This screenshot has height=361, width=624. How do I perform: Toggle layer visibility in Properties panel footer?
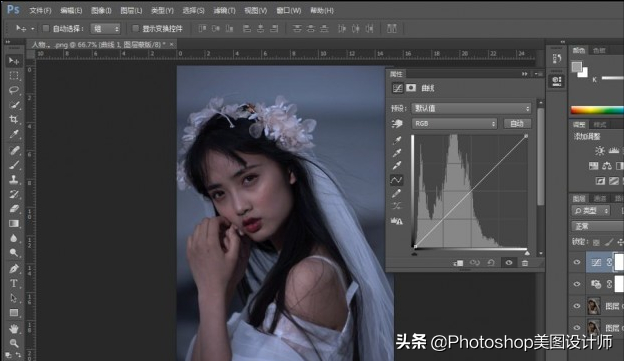(509, 263)
